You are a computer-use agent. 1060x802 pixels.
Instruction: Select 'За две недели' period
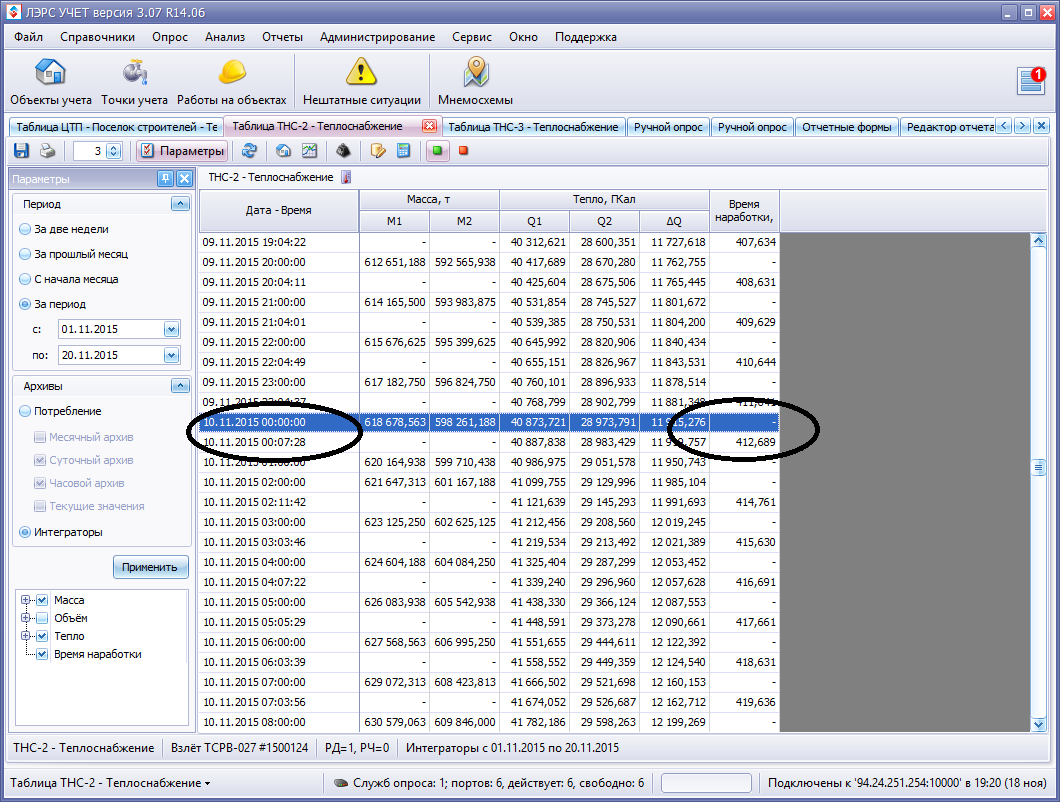click(64, 229)
